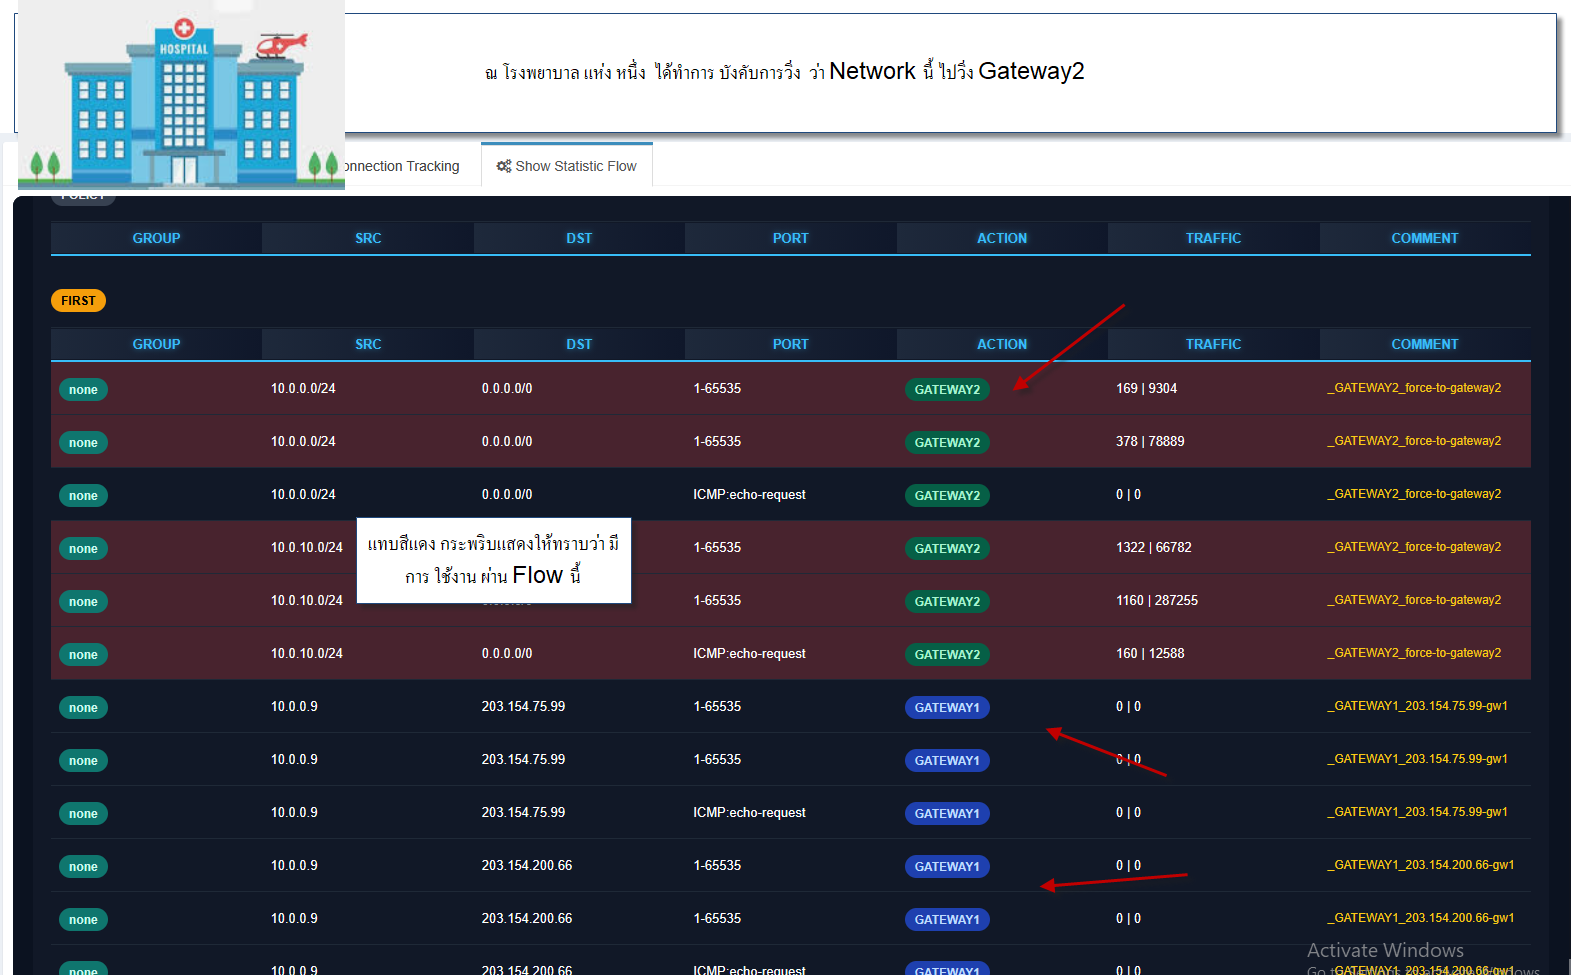Click PORT header below the FIRST badge
This screenshot has height=975, width=1571.
pos(790,344)
